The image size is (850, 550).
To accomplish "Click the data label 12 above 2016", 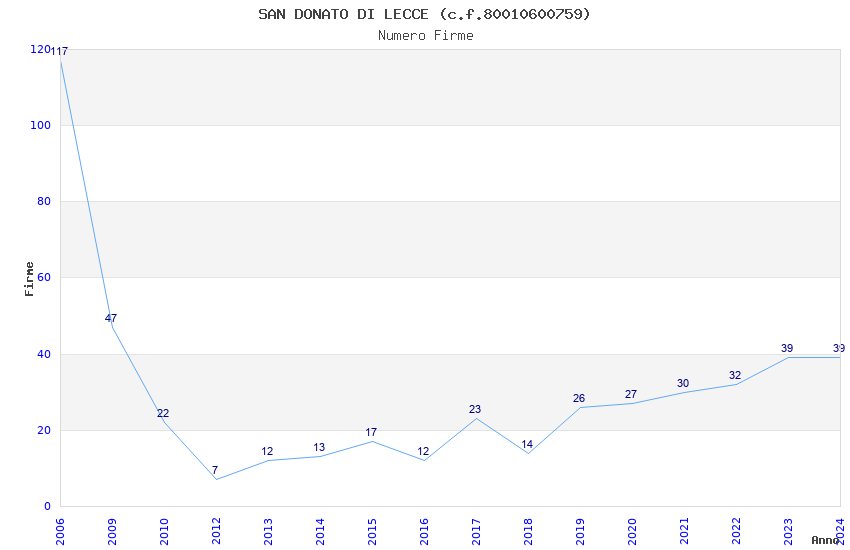I will coord(423,451).
